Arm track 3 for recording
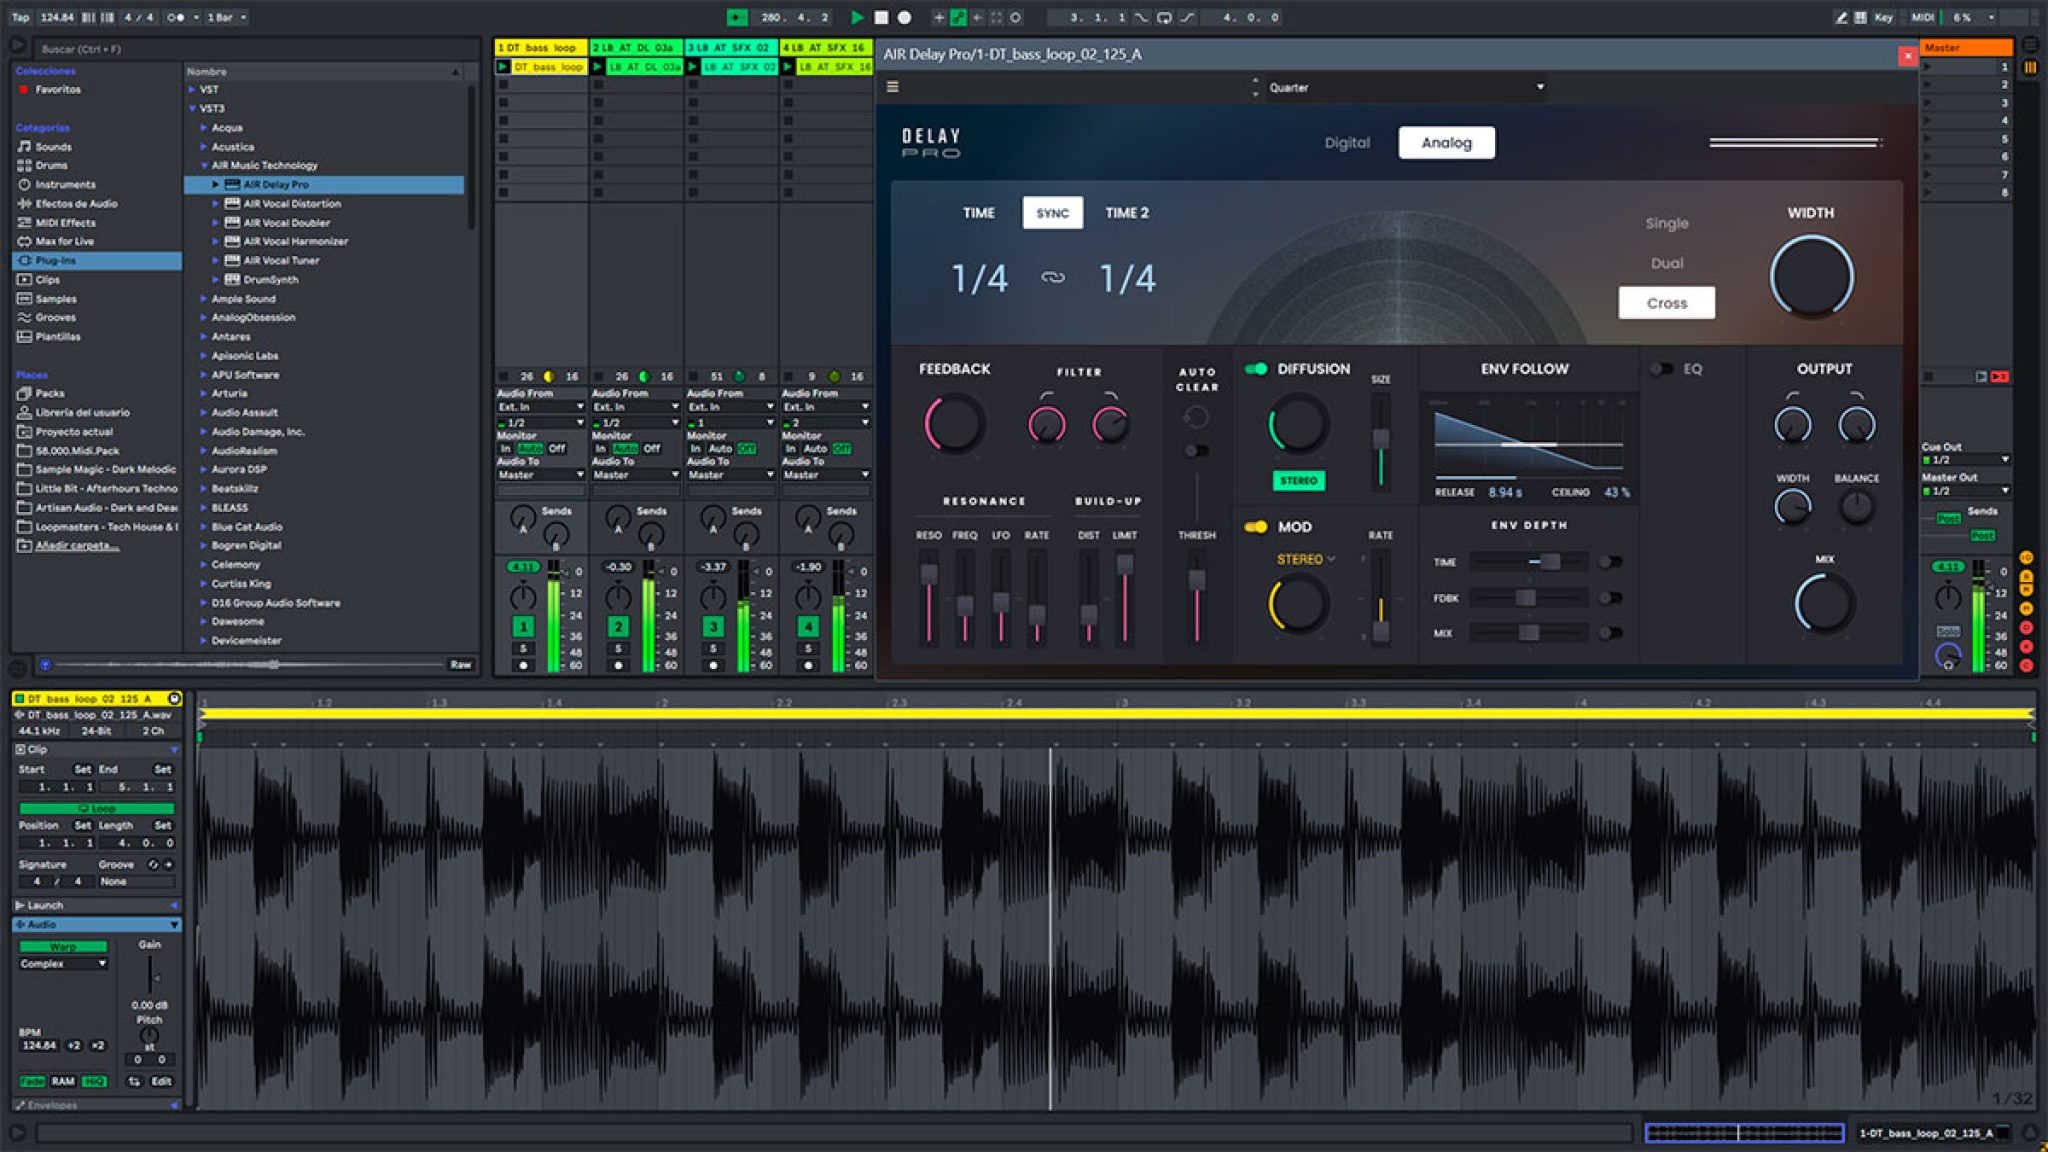Image resolution: width=2048 pixels, height=1152 pixels. pyautogui.click(x=713, y=665)
